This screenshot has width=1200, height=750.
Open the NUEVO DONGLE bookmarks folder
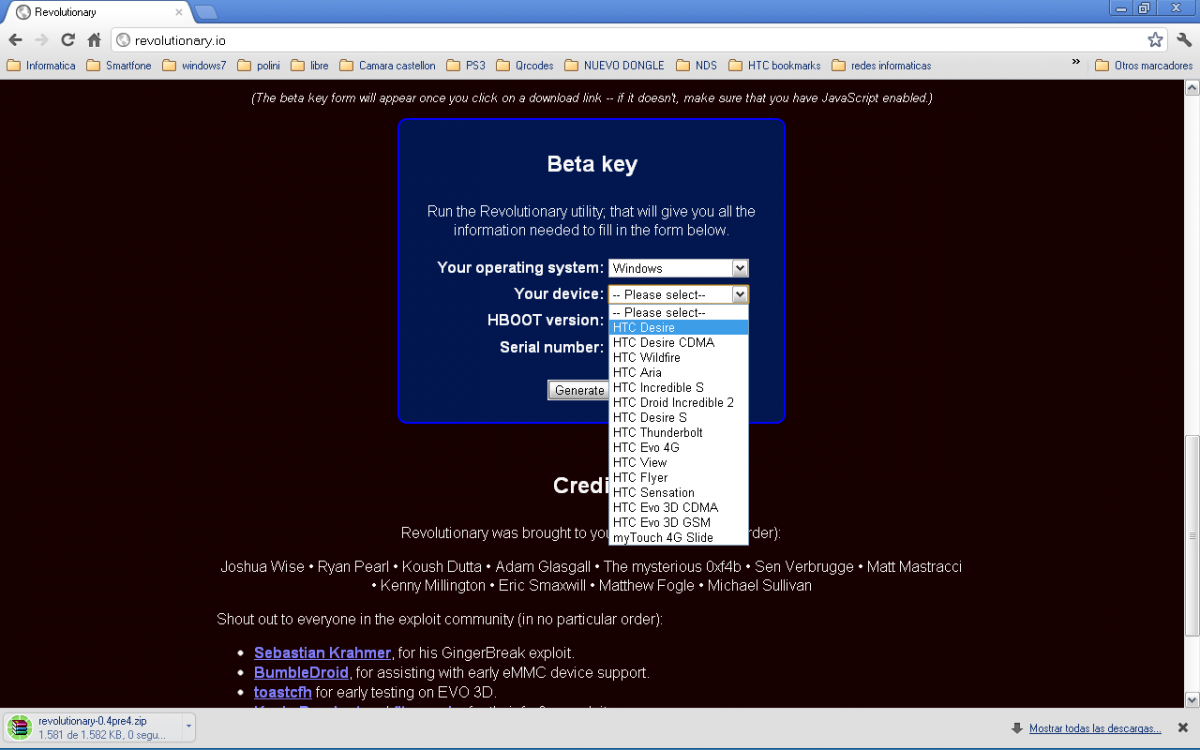(614, 66)
